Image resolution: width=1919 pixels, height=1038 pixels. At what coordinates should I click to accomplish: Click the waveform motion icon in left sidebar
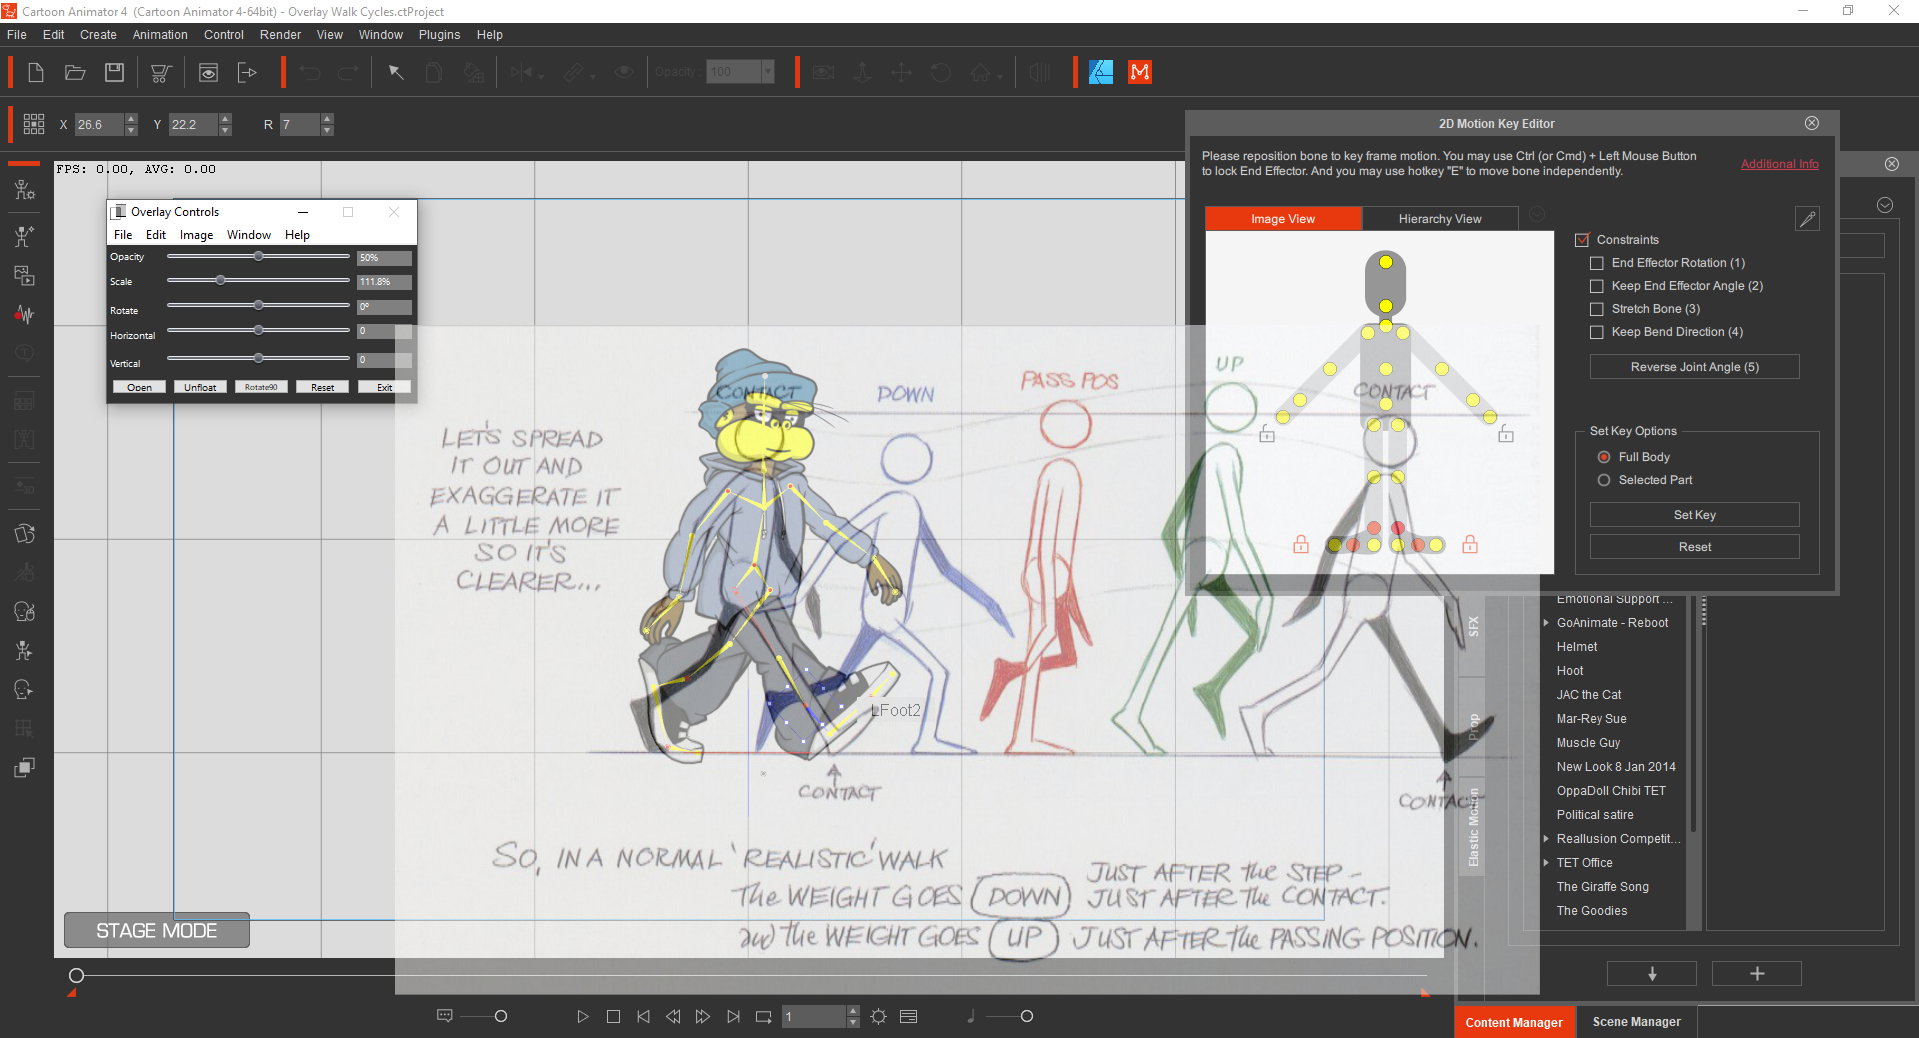tap(25, 314)
